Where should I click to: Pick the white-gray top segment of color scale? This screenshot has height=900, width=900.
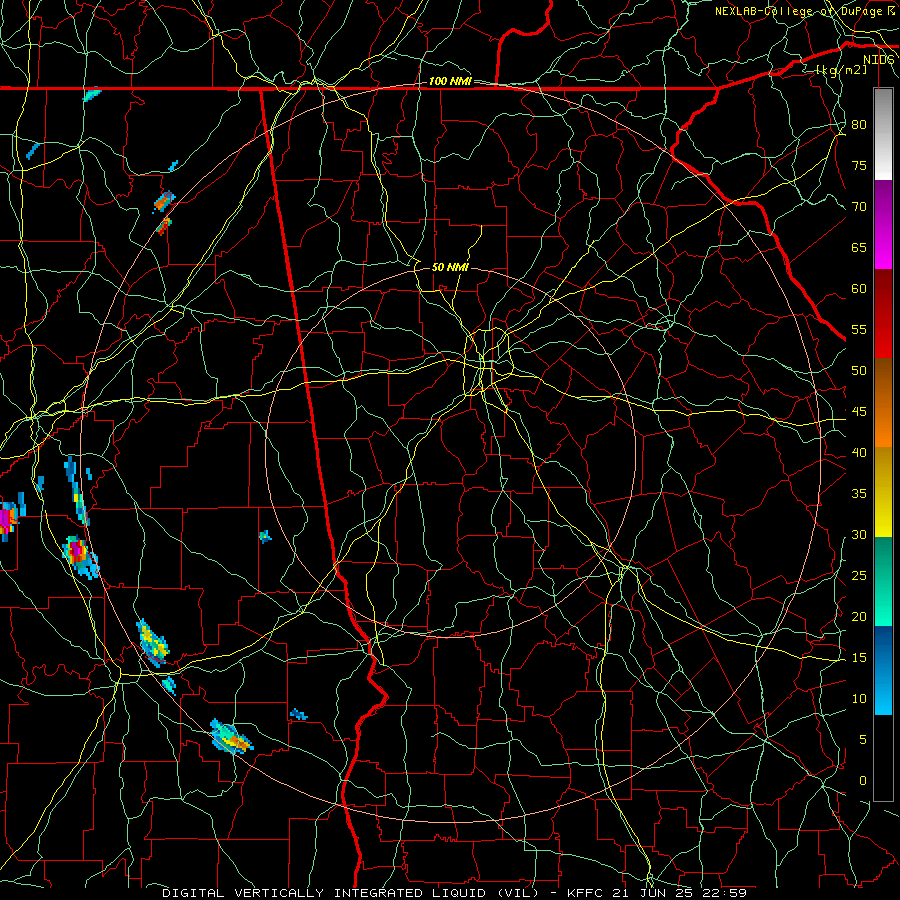point(883,134)
